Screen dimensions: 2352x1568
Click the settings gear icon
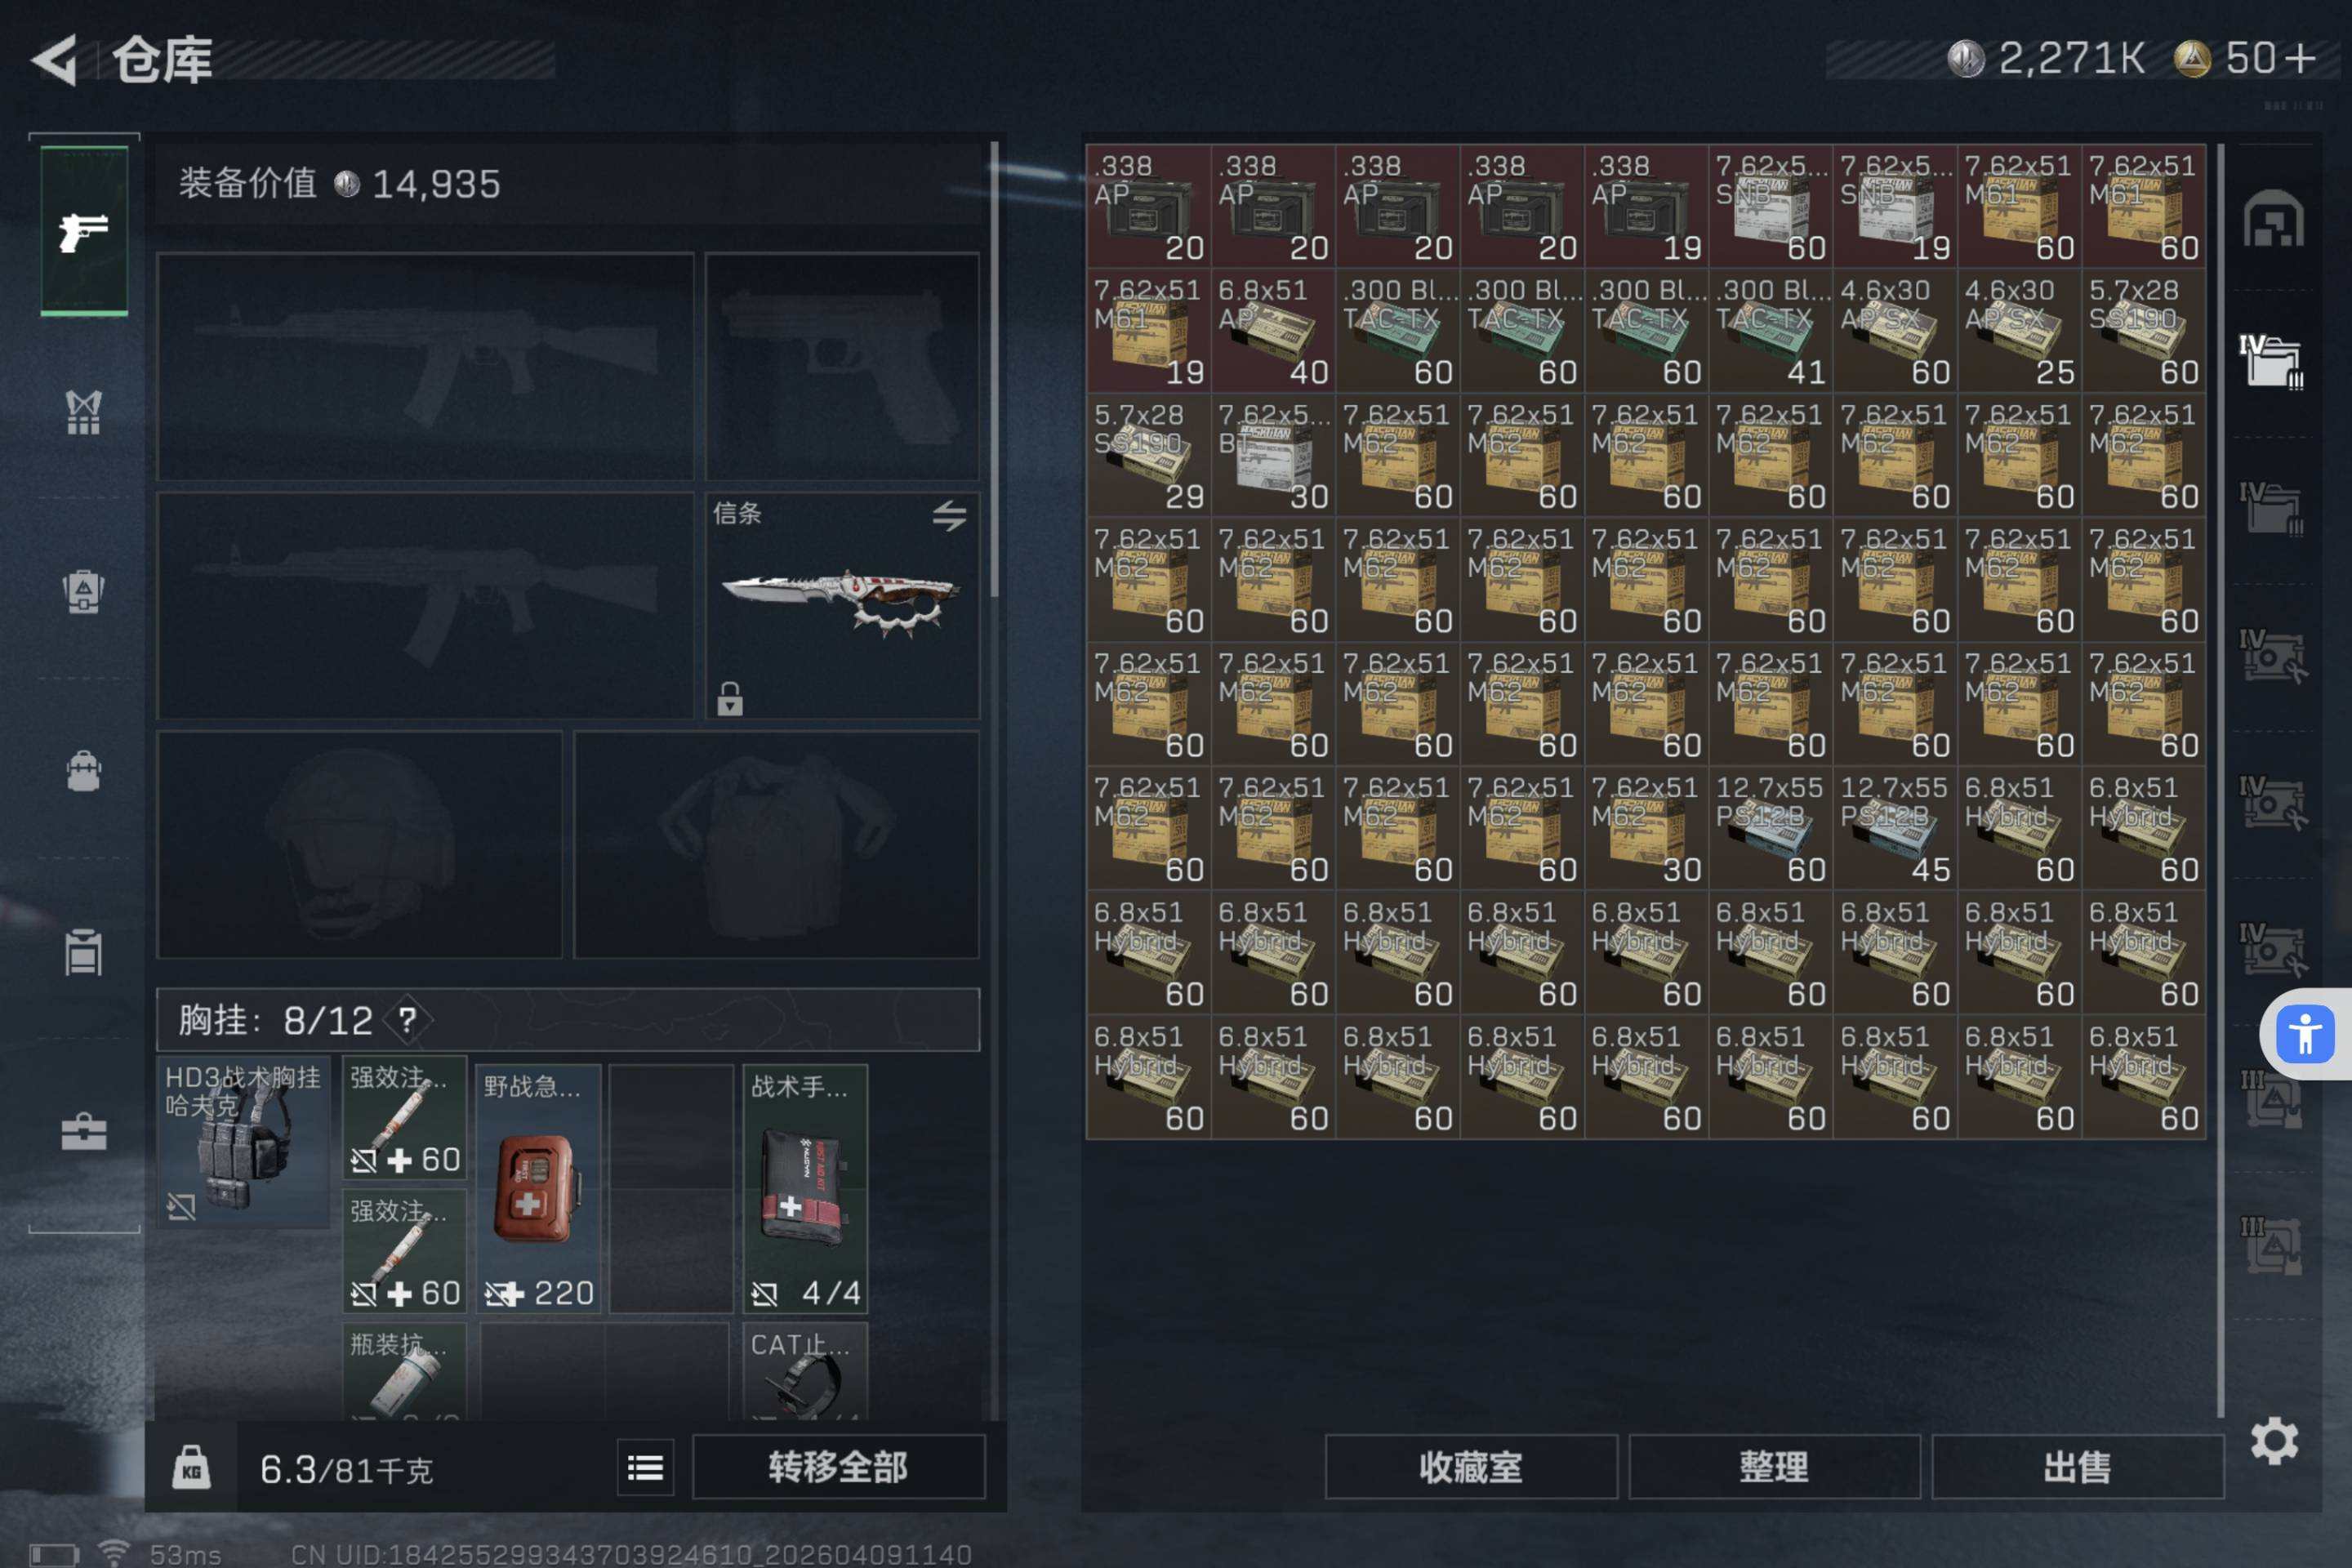click(2274, 1441)
